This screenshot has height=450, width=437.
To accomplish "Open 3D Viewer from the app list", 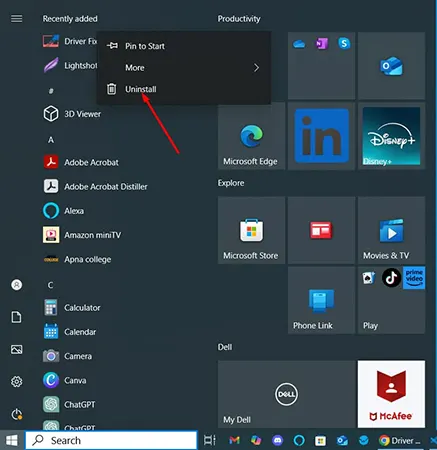I will click(x=72, y=114).
